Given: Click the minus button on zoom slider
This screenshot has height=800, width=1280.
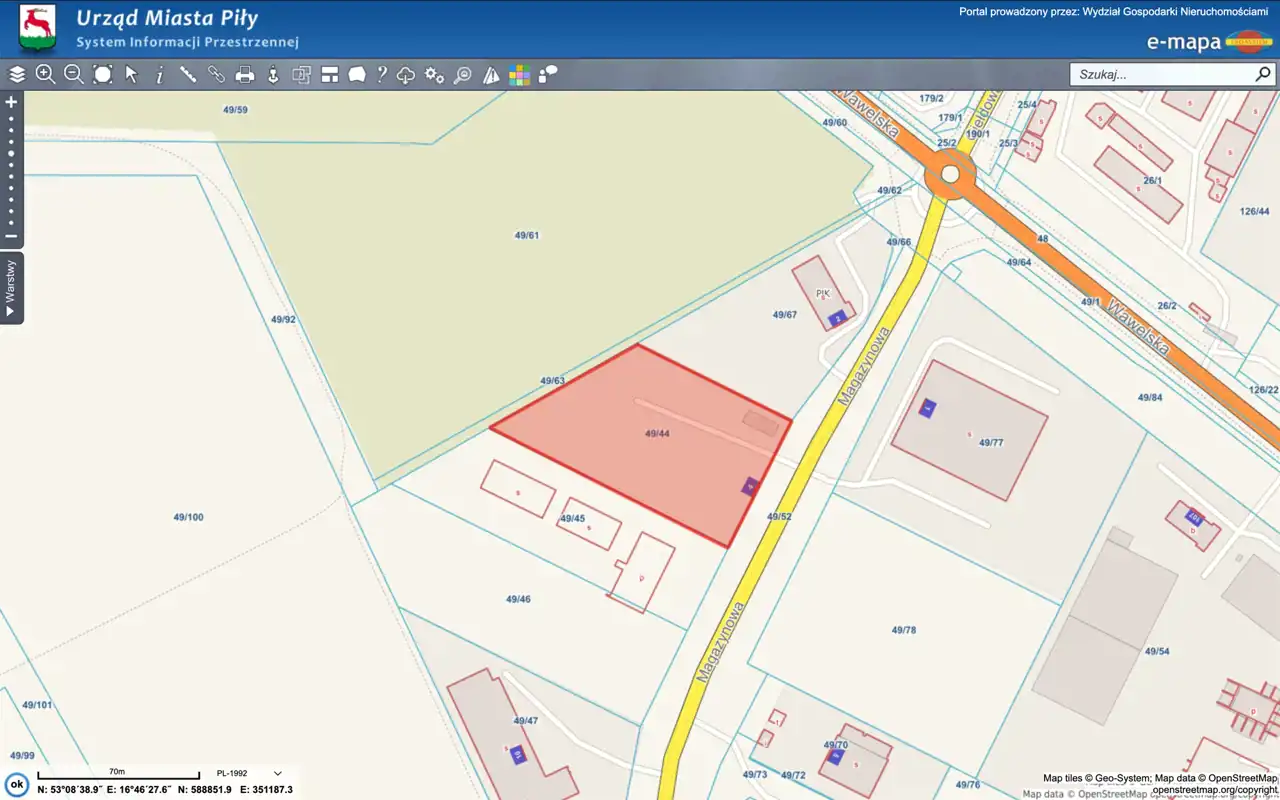Looking at the screenshot, I should click(11, 237).
